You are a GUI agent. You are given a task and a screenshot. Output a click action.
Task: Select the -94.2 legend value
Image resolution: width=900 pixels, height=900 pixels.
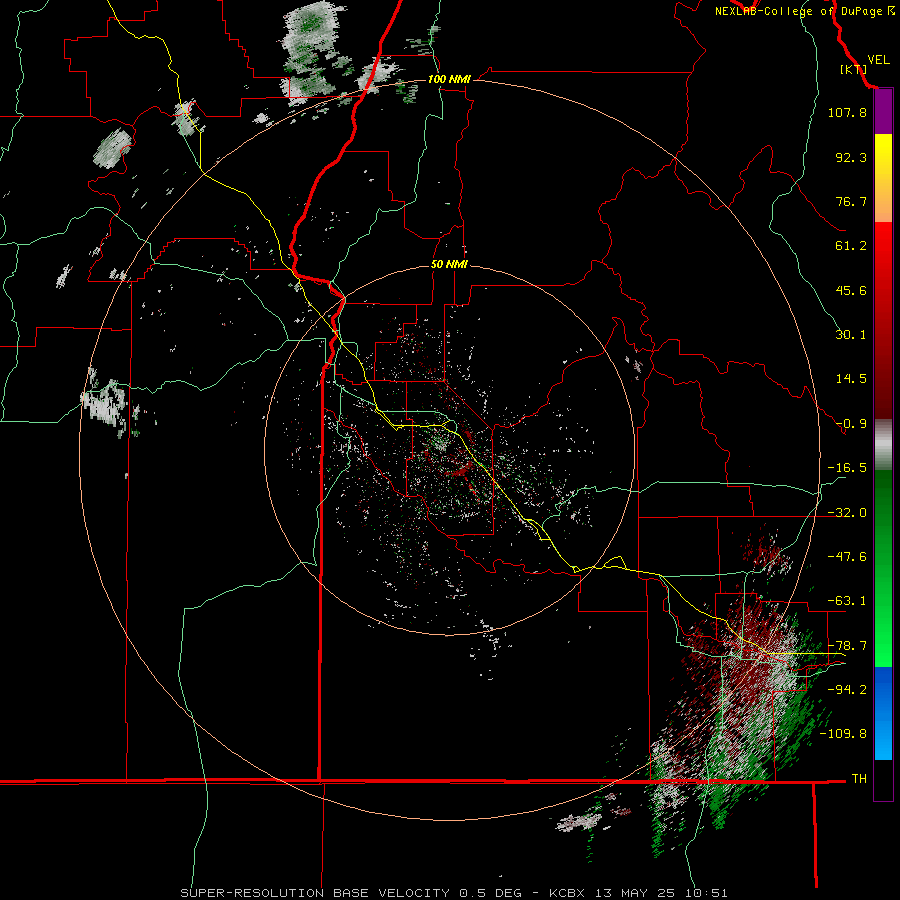point(847,690)
